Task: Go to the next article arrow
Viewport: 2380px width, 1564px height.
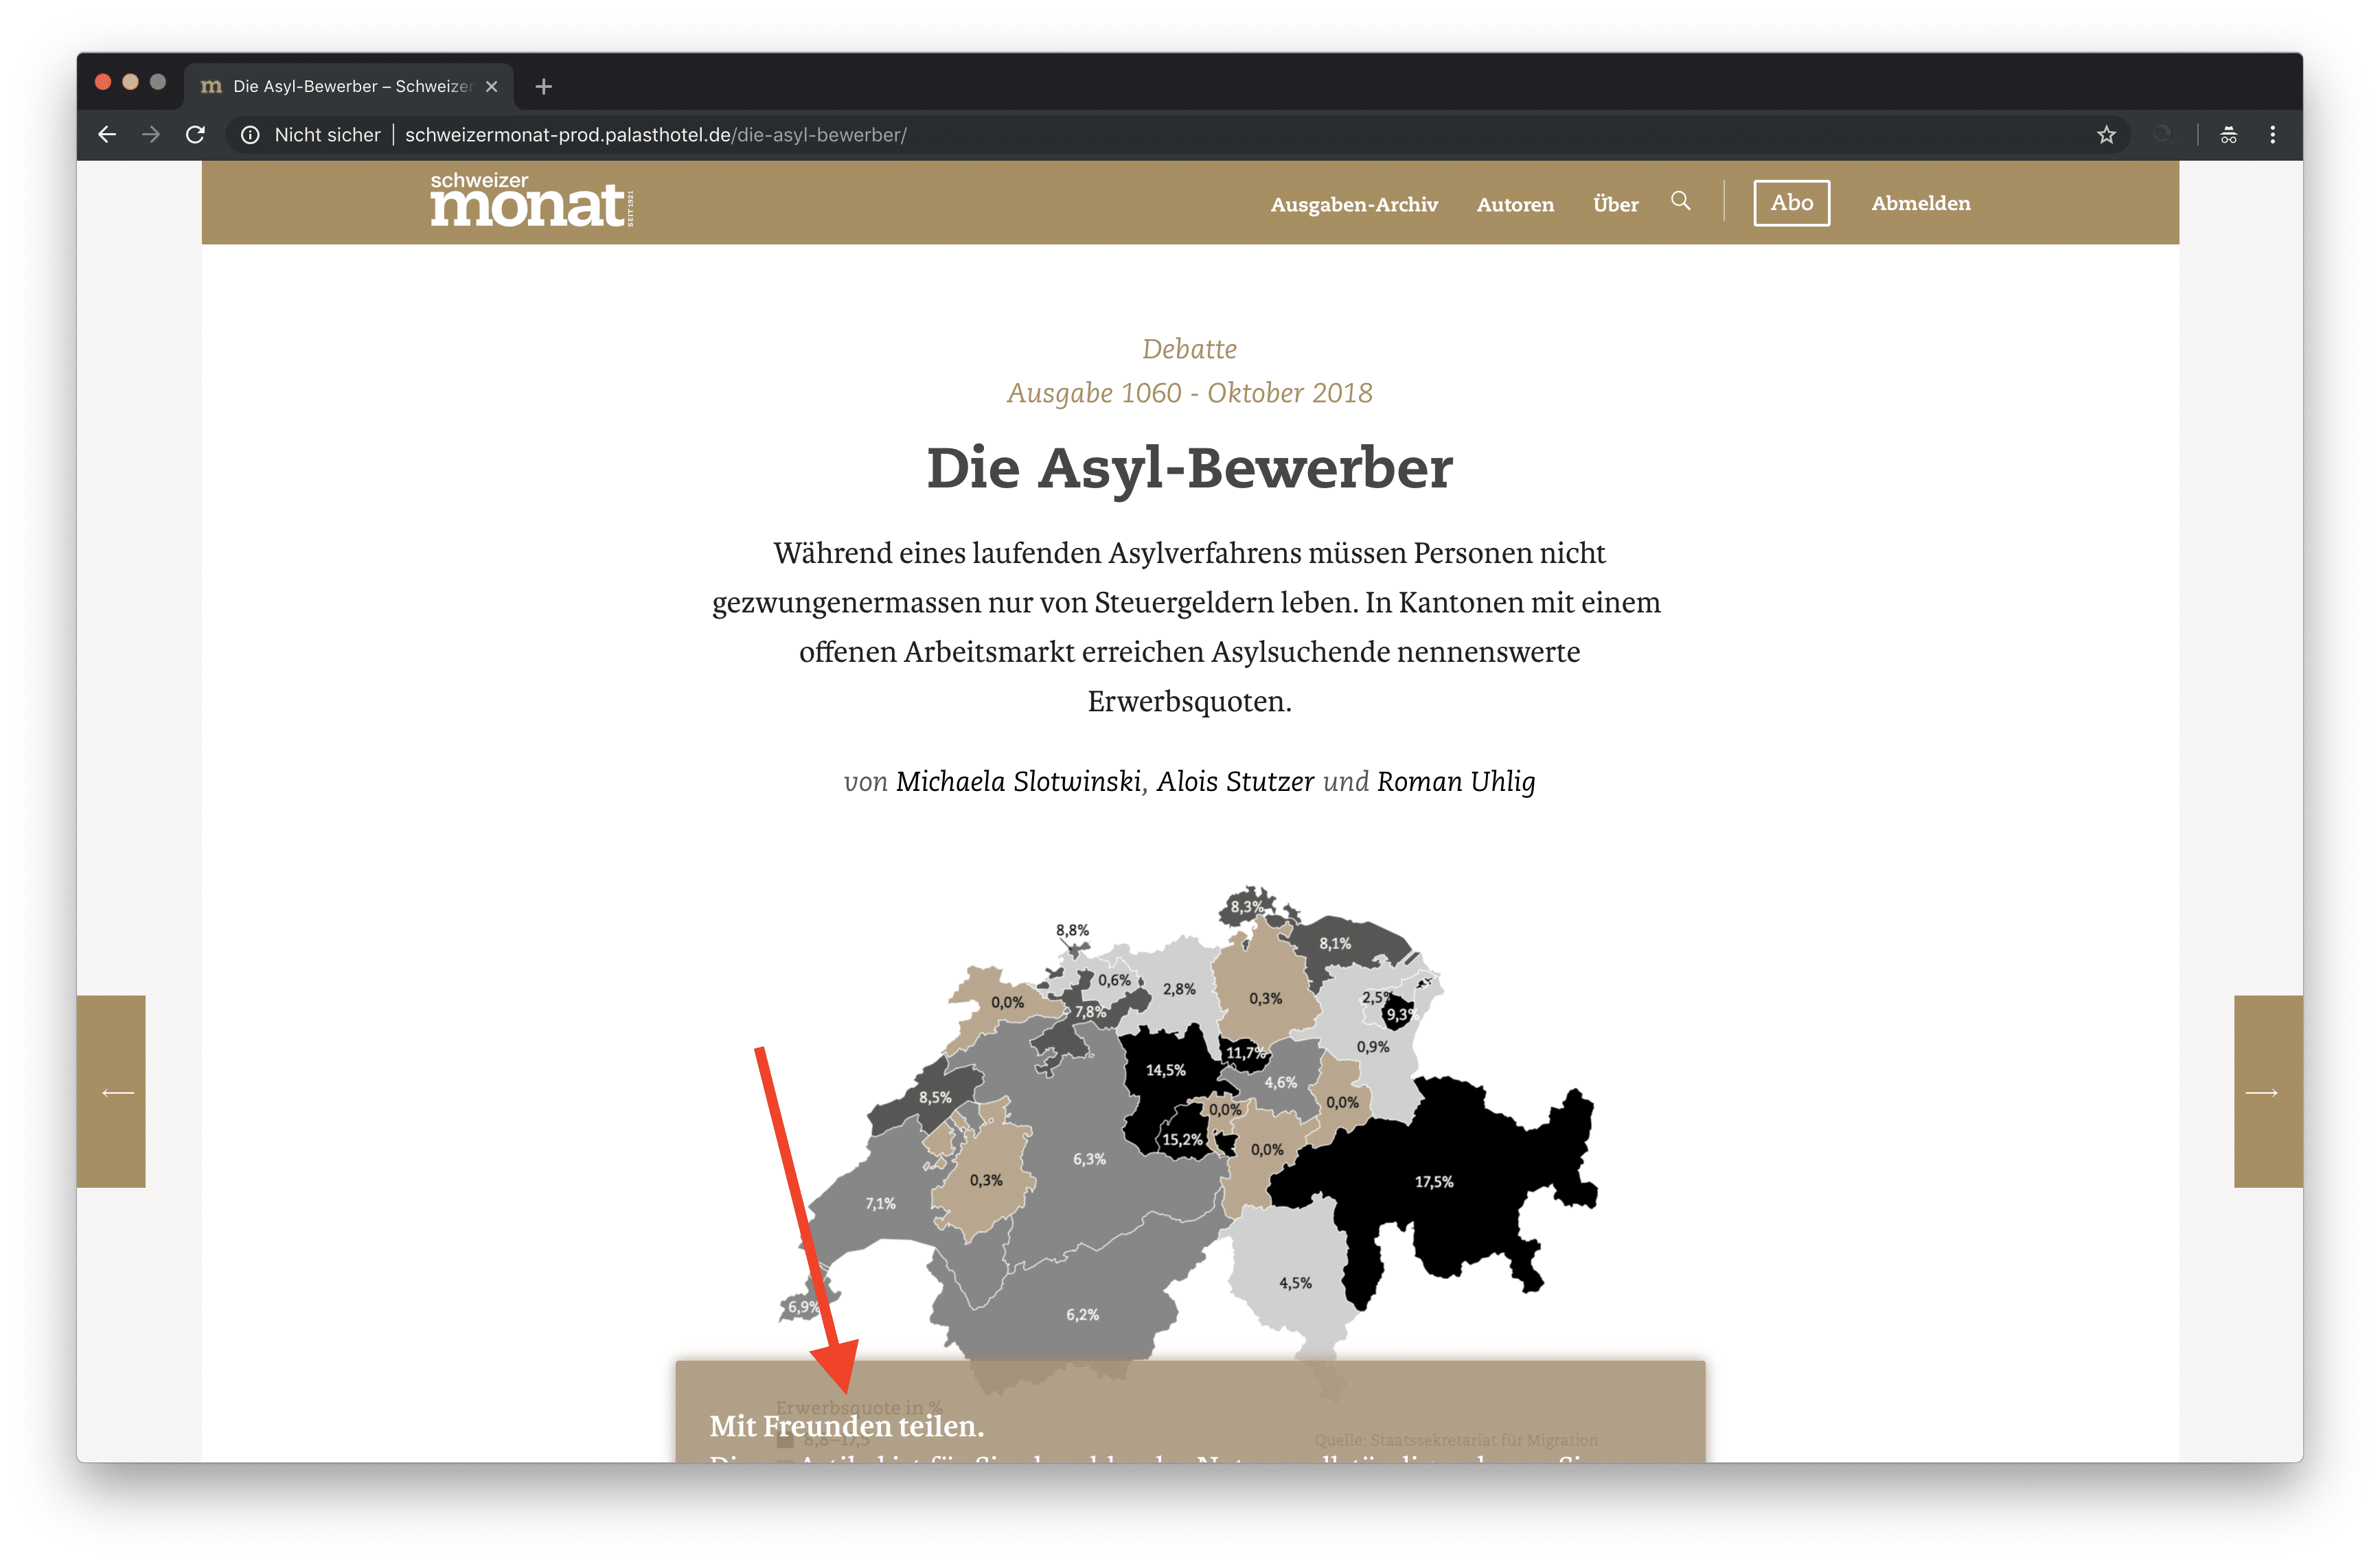Action: [x=2268, y=1092]
